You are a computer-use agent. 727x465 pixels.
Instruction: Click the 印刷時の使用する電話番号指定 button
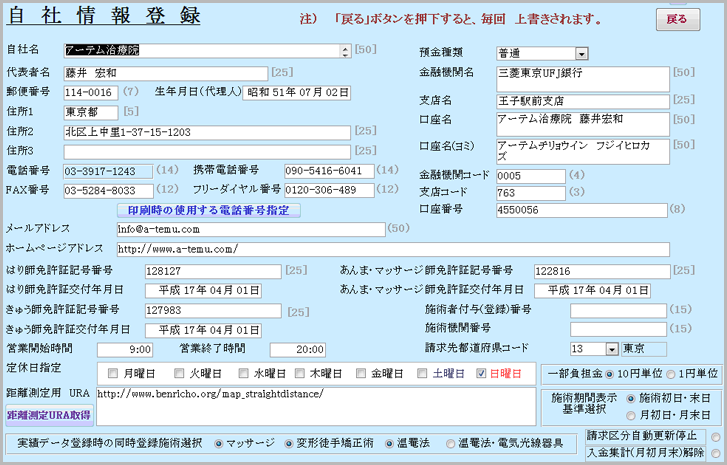[x=208, y=210]
